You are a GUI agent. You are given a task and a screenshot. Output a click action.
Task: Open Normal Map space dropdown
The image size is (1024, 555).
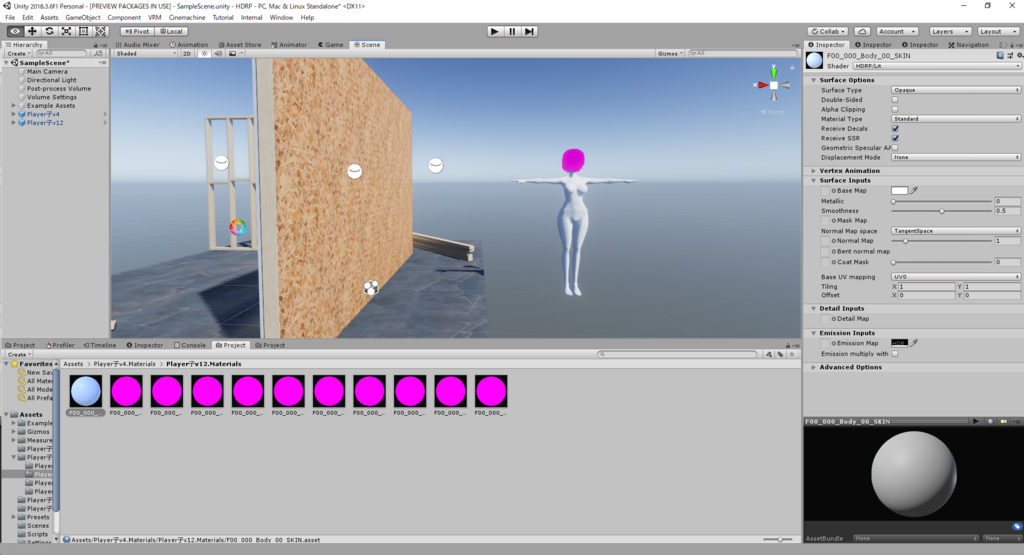(x=955, y=231)
